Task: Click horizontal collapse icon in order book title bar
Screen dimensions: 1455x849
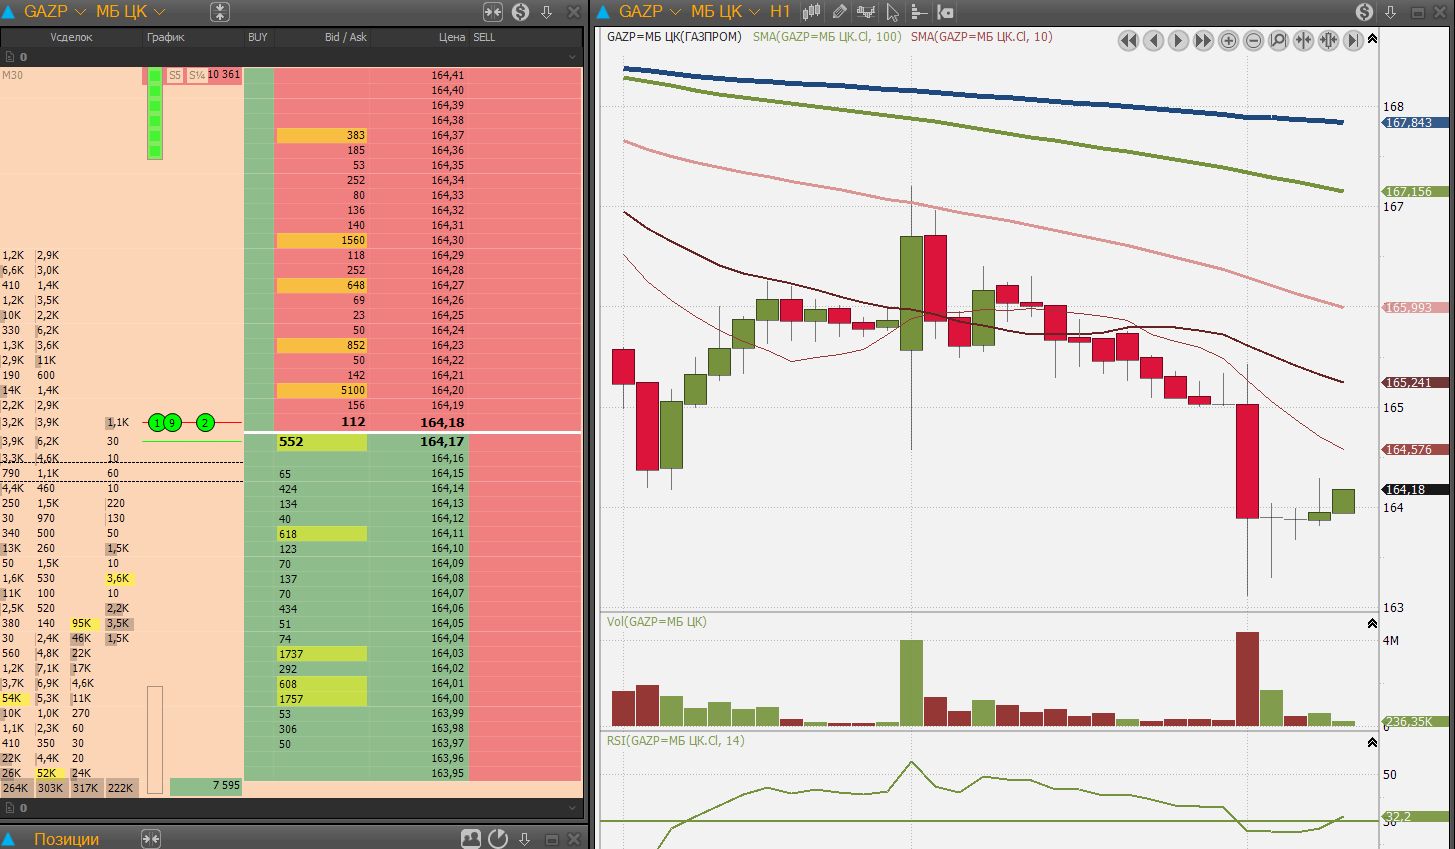Action: coord(493,12)
